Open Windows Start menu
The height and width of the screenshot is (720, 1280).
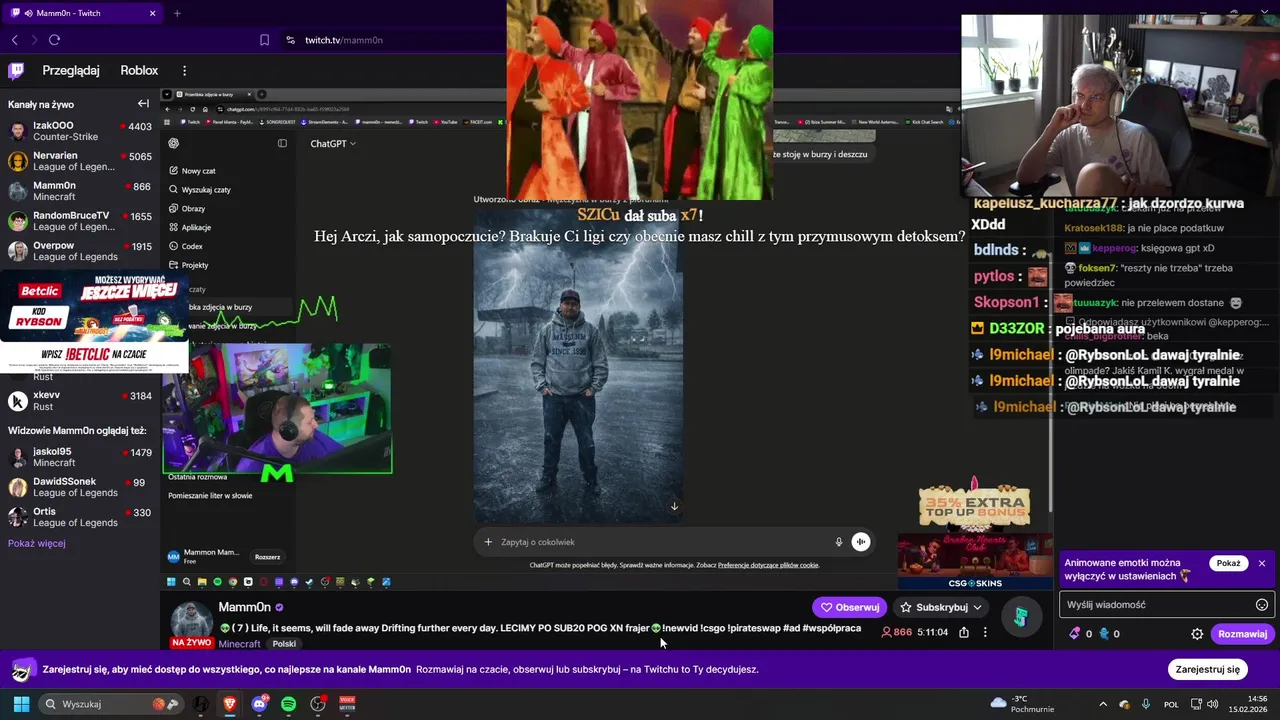[21, 704]
